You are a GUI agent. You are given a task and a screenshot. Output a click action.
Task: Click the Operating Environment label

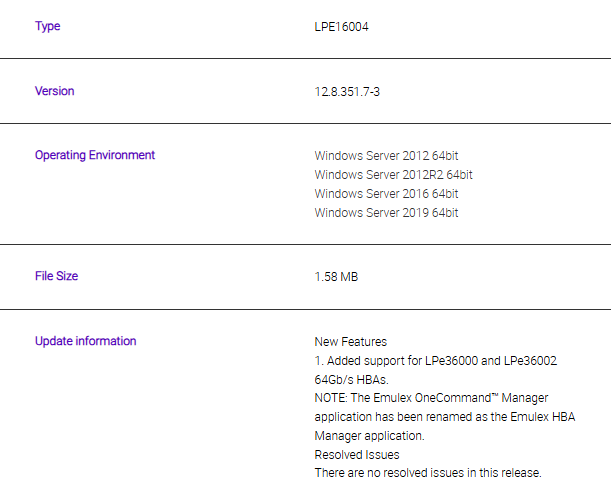click(x=95, y=155)
